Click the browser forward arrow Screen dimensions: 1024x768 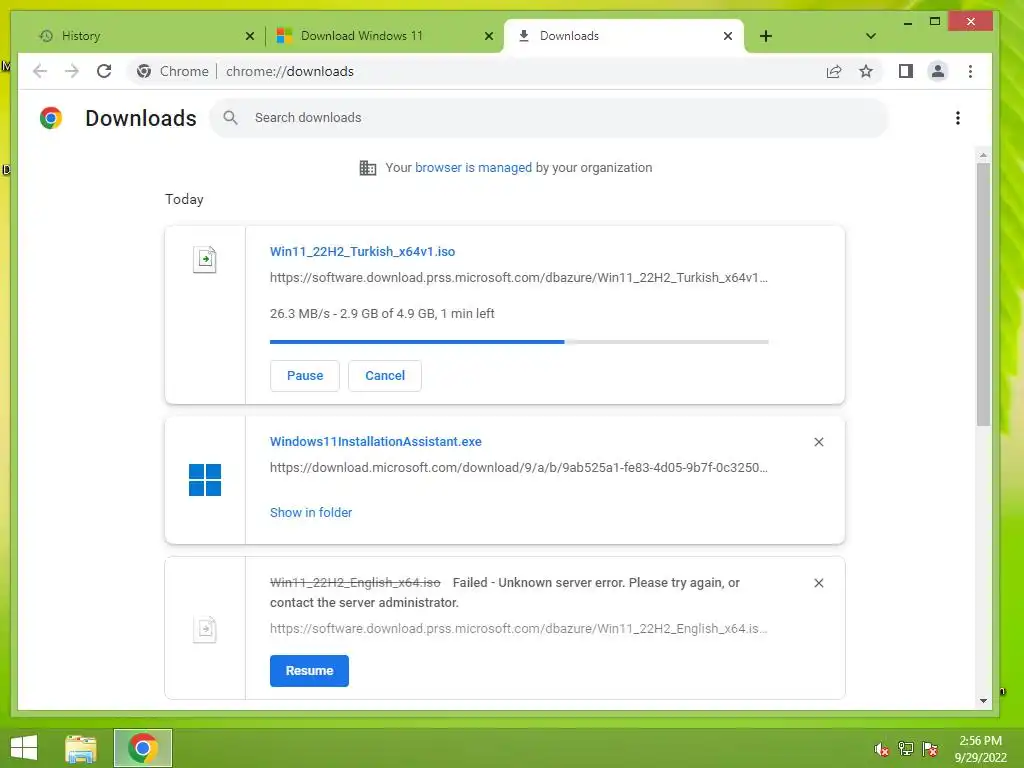point(72,71)
